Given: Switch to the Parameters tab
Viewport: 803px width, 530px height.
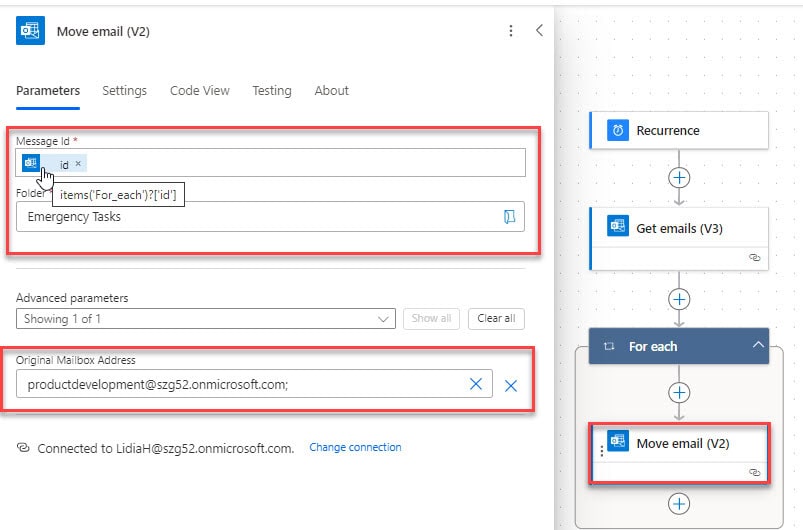Looking at the screenshot, I should point(48,91).
